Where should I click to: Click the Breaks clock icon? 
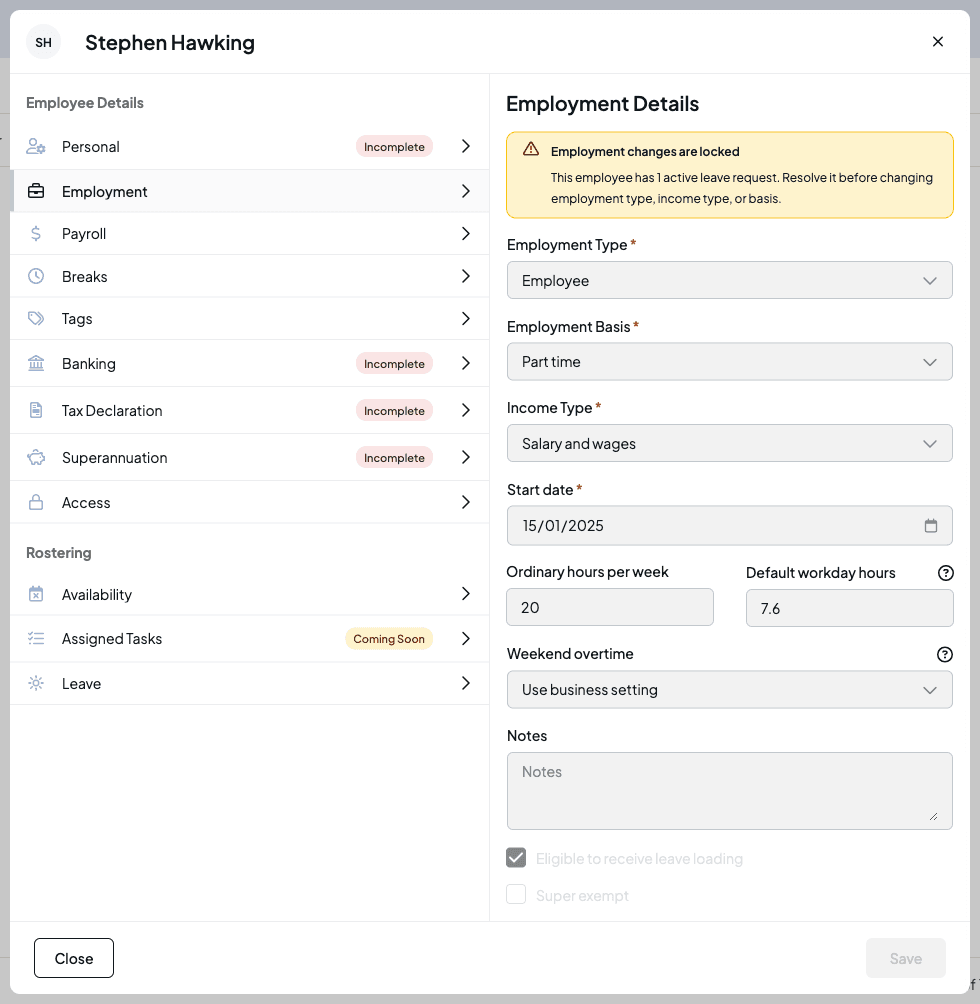point(36,276)
